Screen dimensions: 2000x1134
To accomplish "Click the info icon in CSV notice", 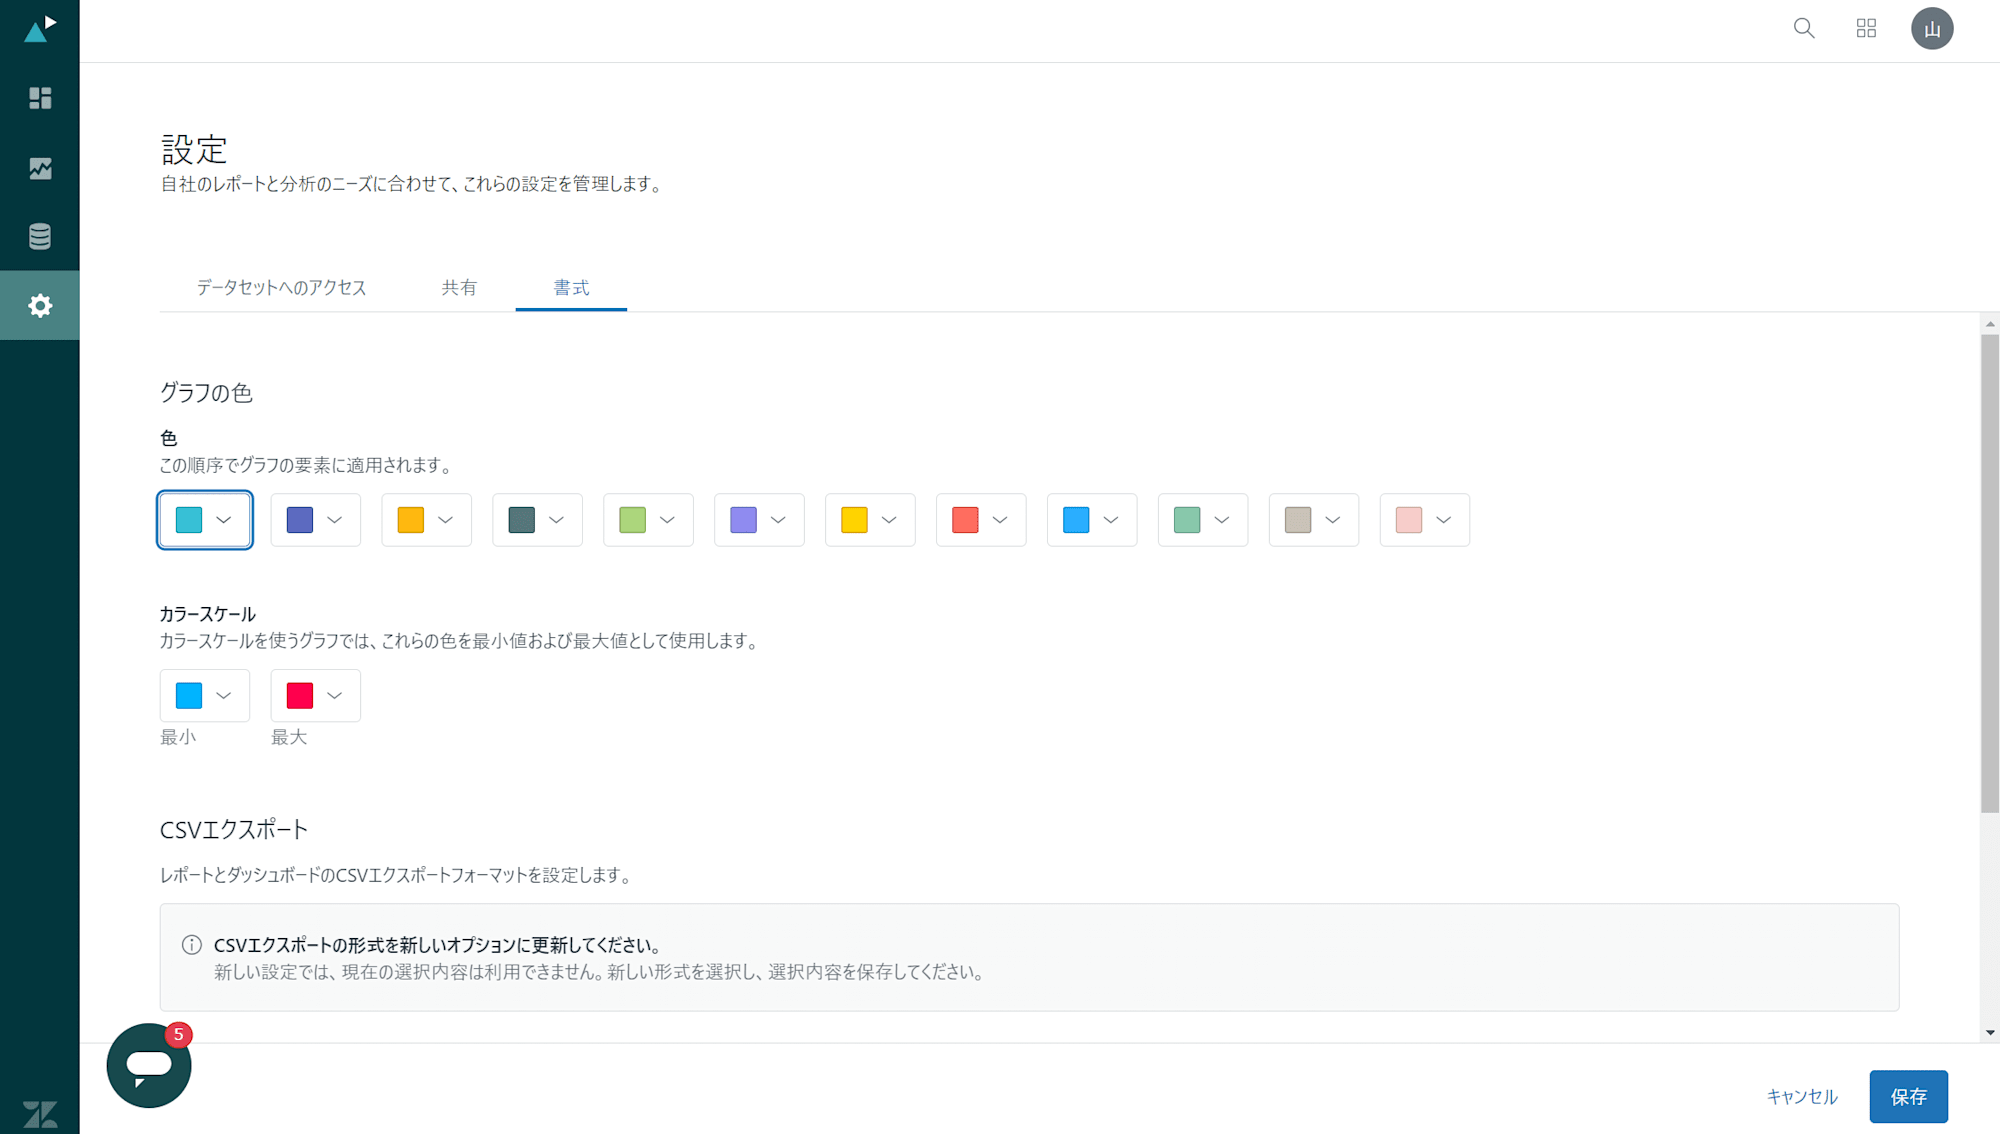I will (192, 945).
